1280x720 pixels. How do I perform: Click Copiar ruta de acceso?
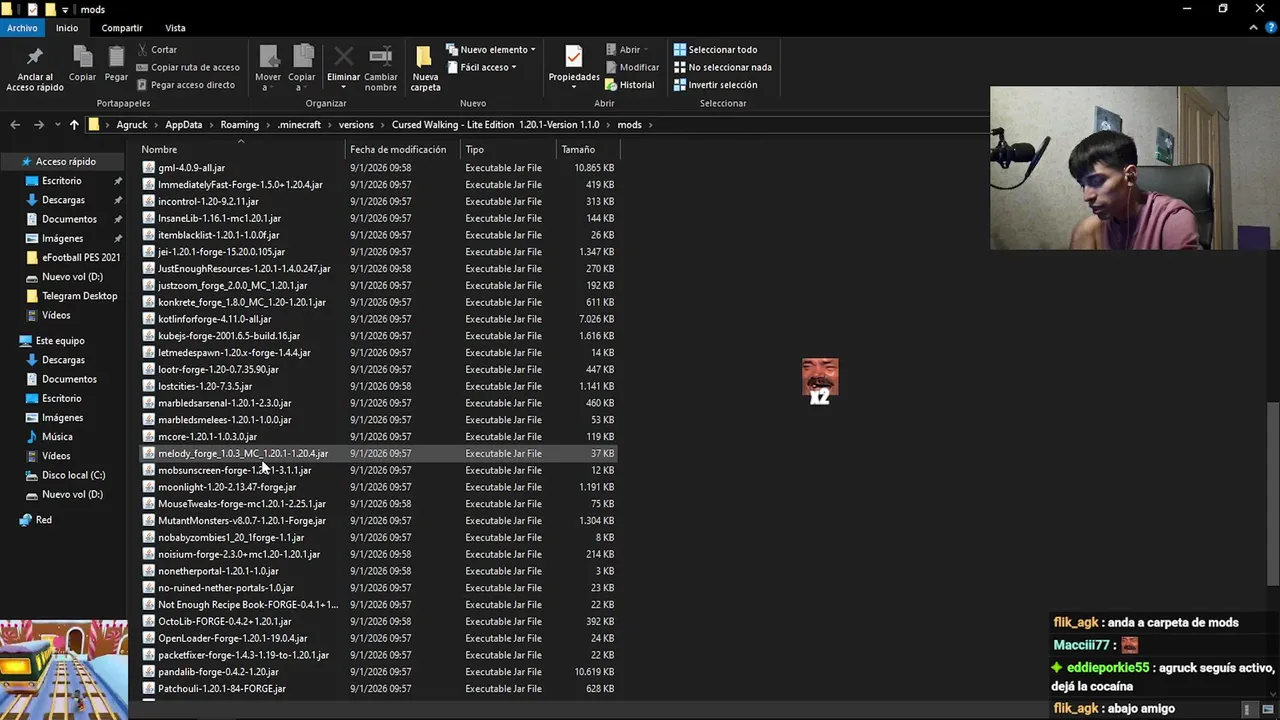coord(187,67)
